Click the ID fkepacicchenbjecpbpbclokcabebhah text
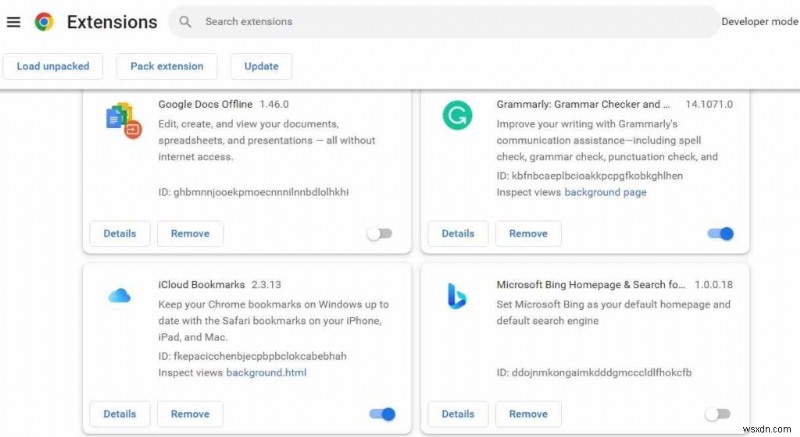Screen dimensions: 800x437 click(253, 356)
